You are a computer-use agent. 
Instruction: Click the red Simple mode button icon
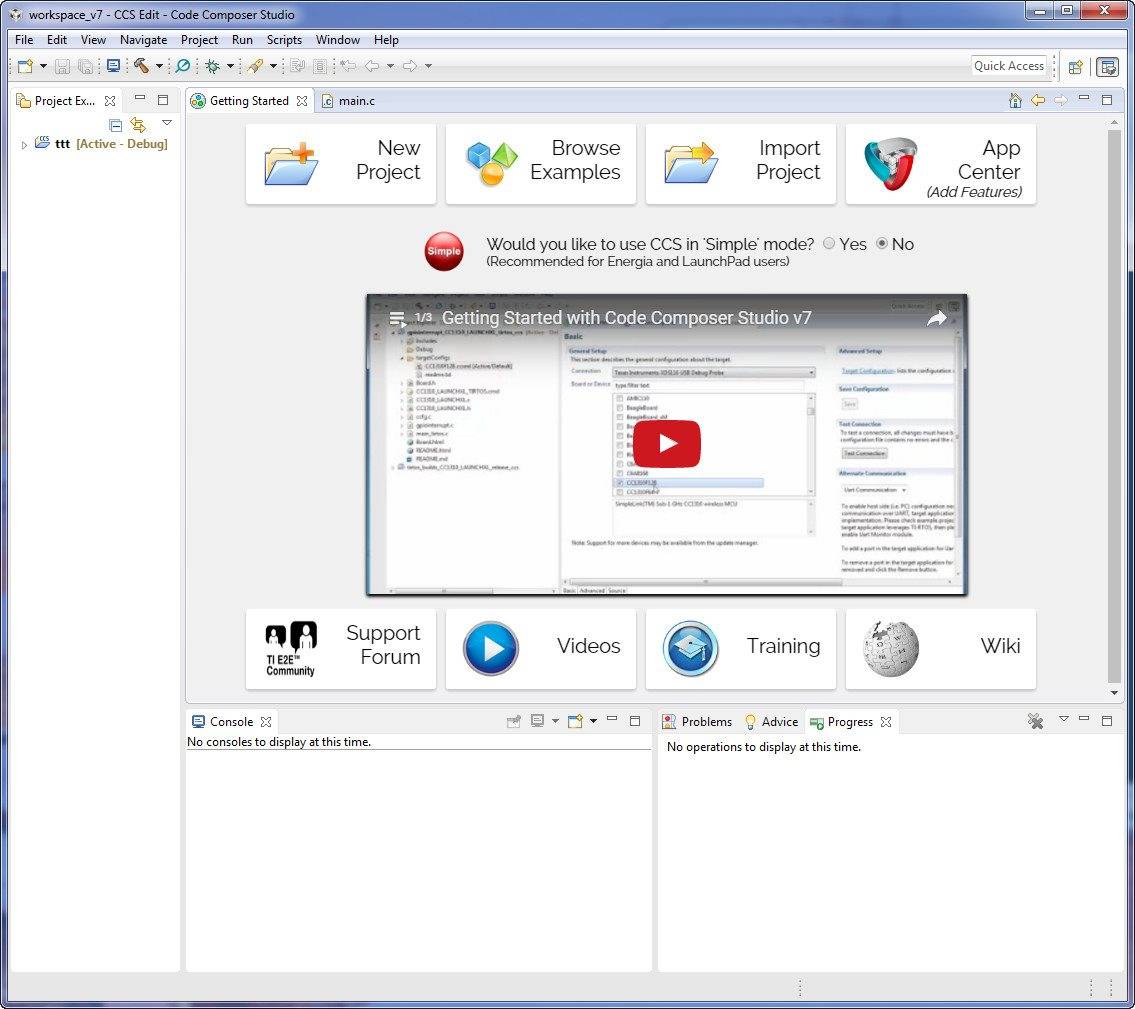tap(444, 251)
